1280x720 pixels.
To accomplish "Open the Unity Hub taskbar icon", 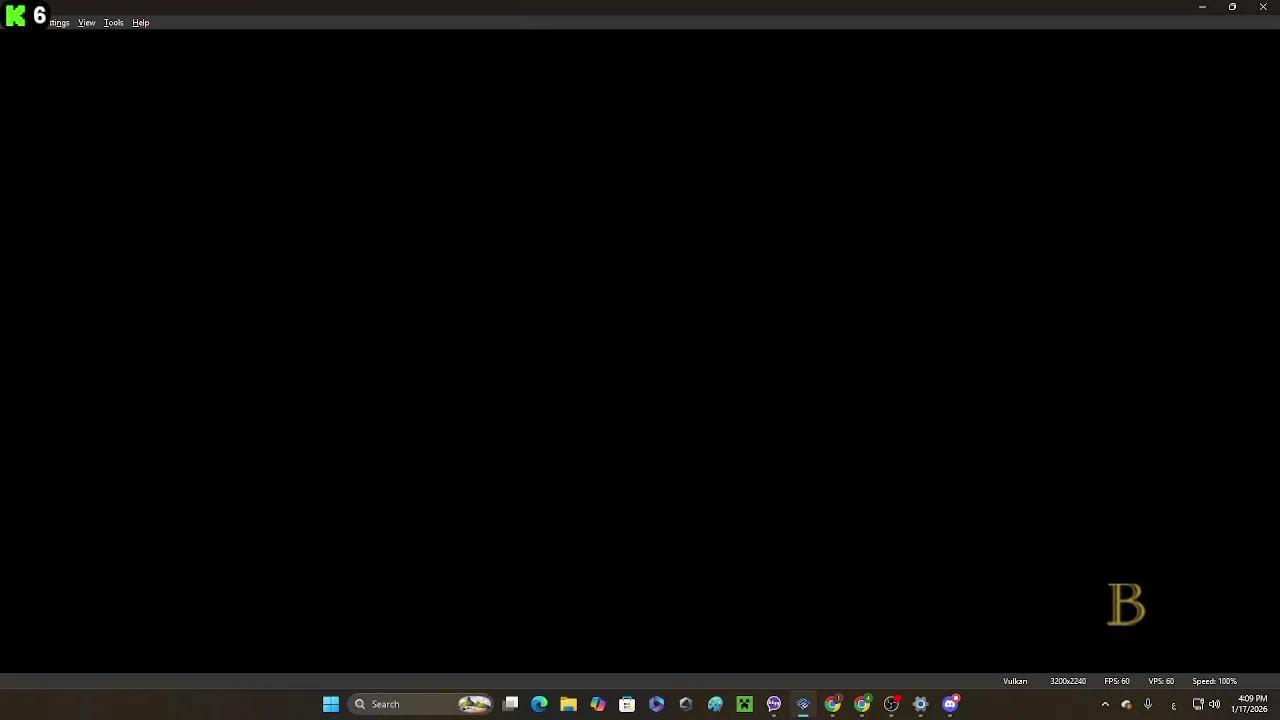I will point(686,704).
